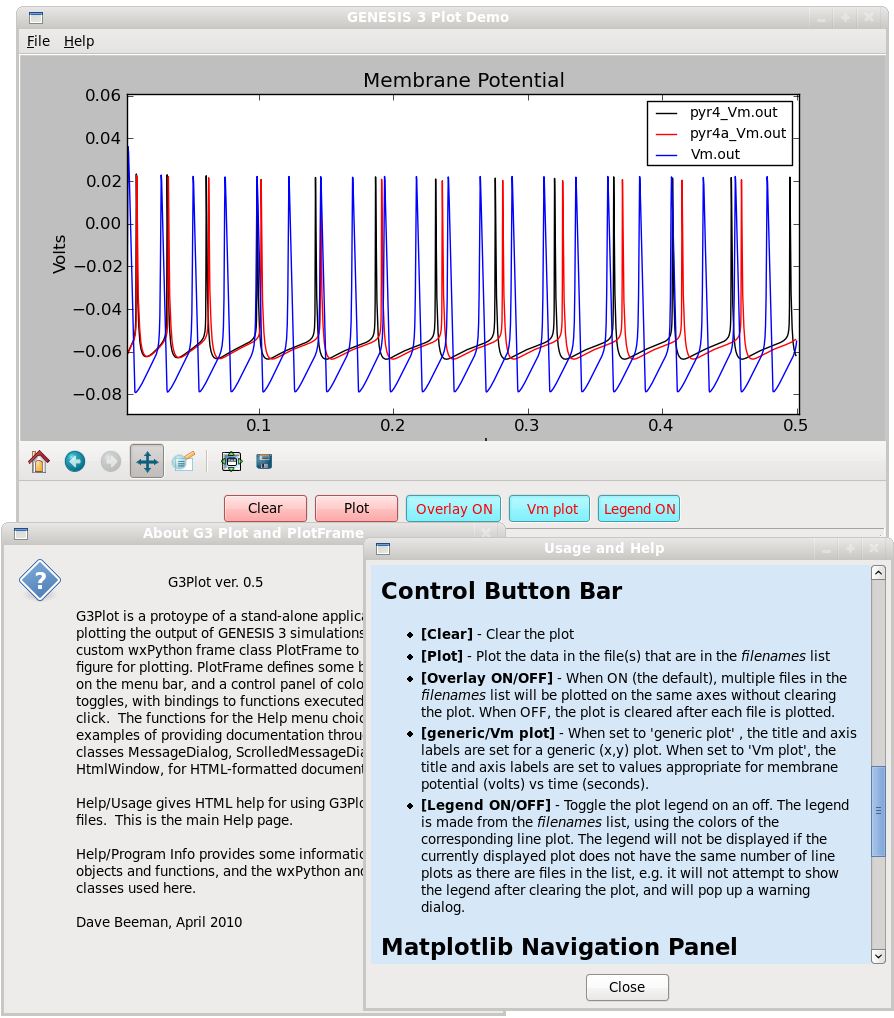This screenshot has width=894, height=1018.
Task: Click the bold '[Legend ON/OFF]' help term
Action: click(x=486, y=806)
